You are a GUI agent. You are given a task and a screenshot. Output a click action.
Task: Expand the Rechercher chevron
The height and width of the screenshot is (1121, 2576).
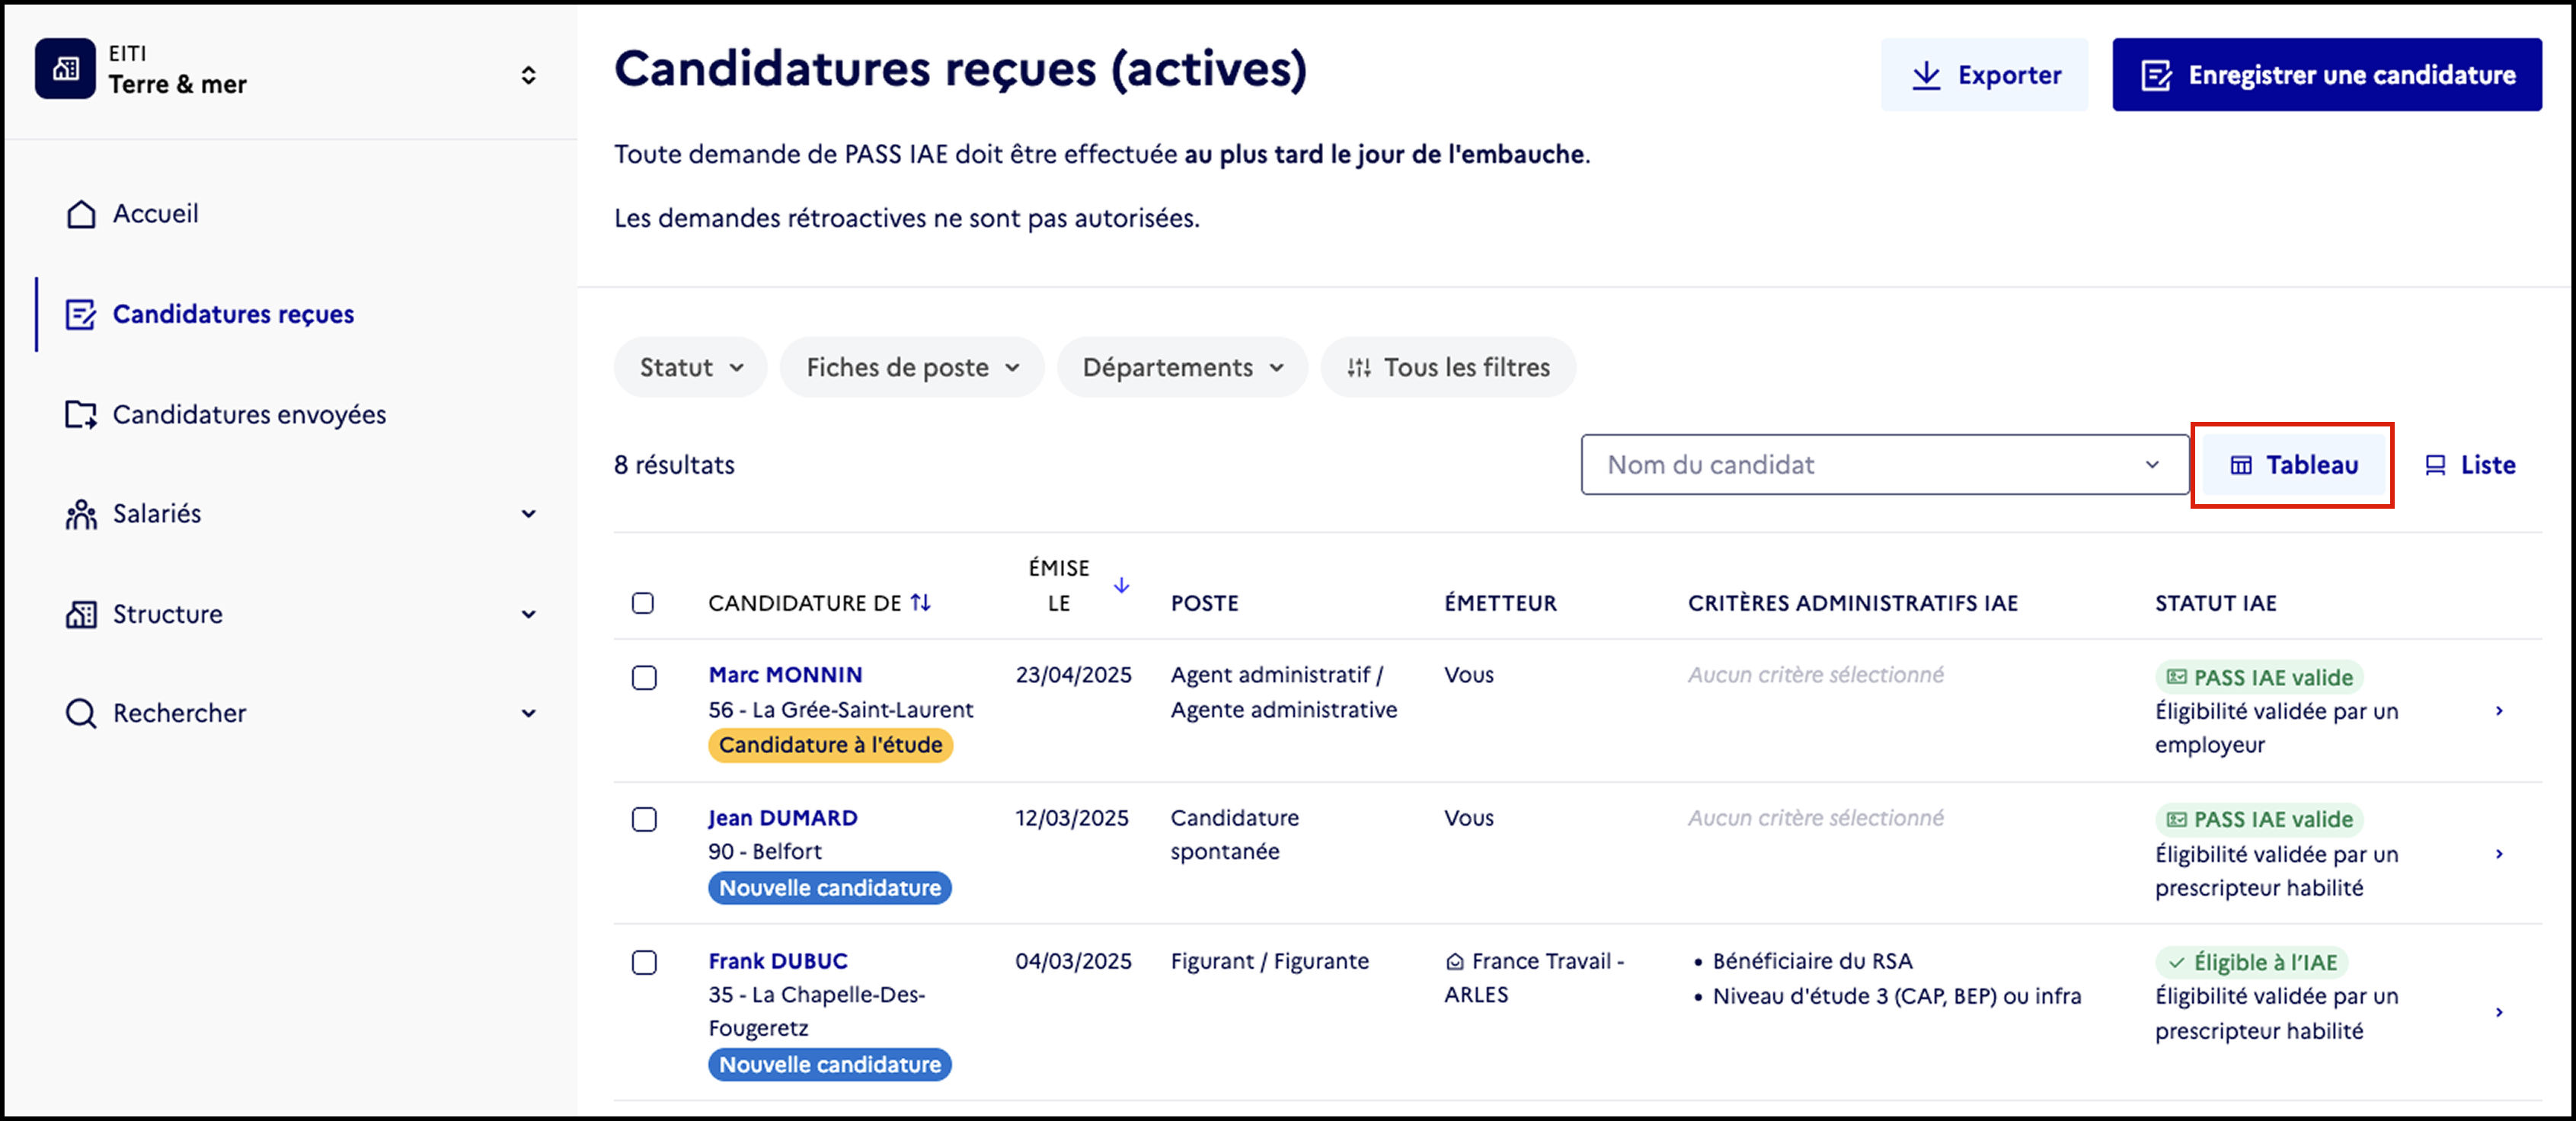point(528,713)
